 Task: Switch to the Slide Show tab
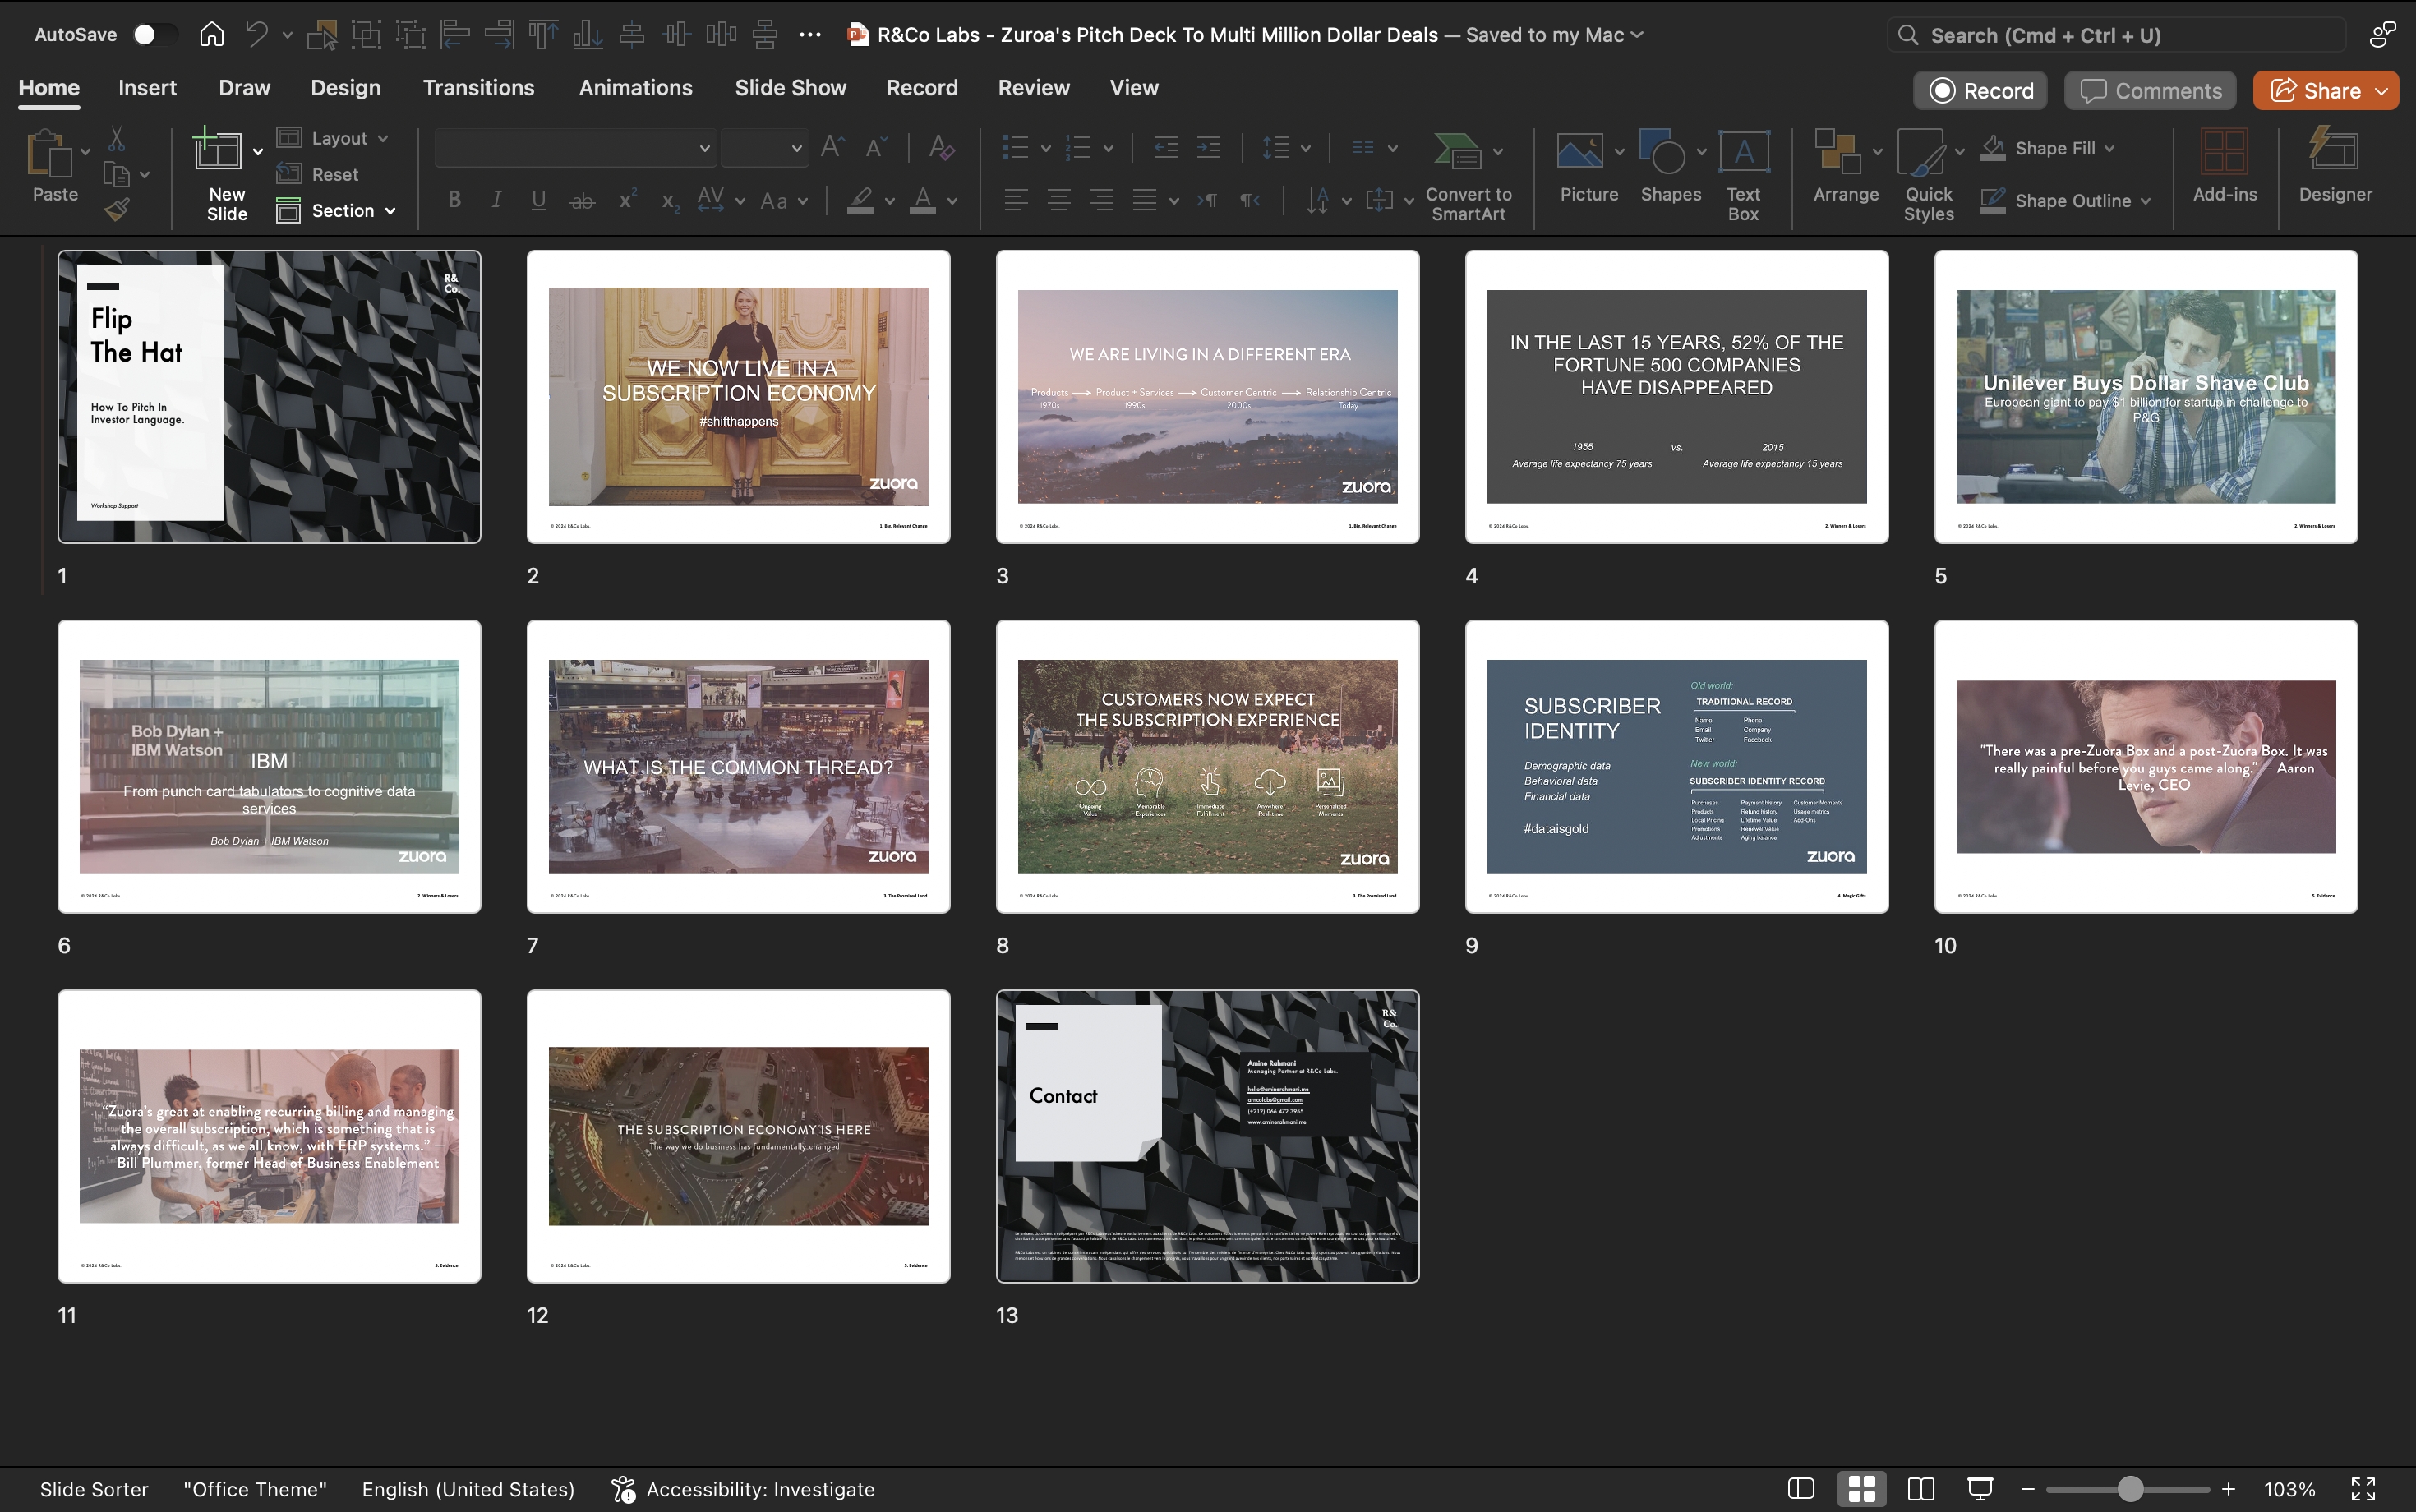790,88
